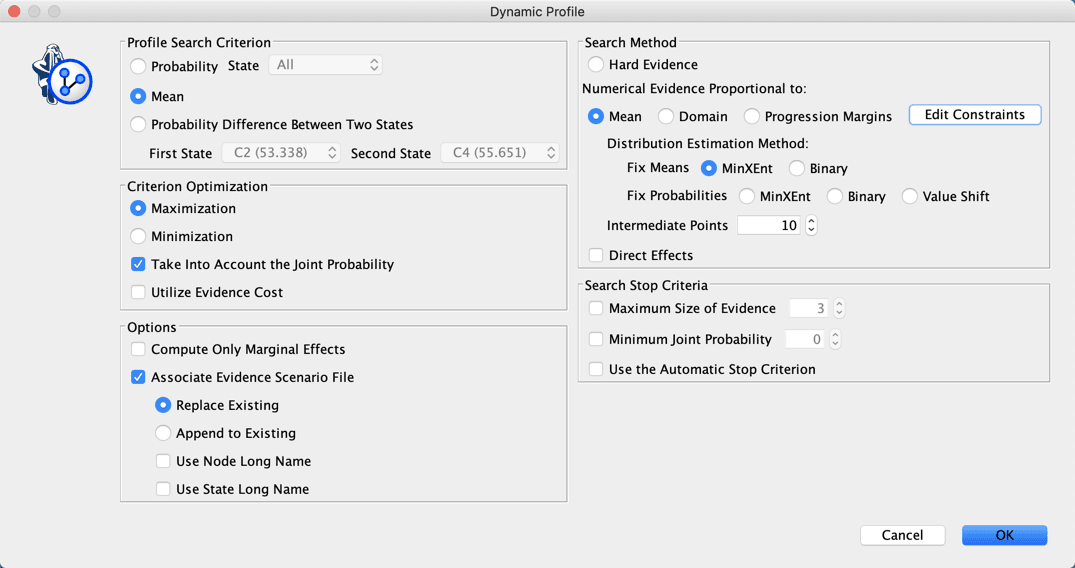Click the Intermediate Points value field

[x=769, y=225]
